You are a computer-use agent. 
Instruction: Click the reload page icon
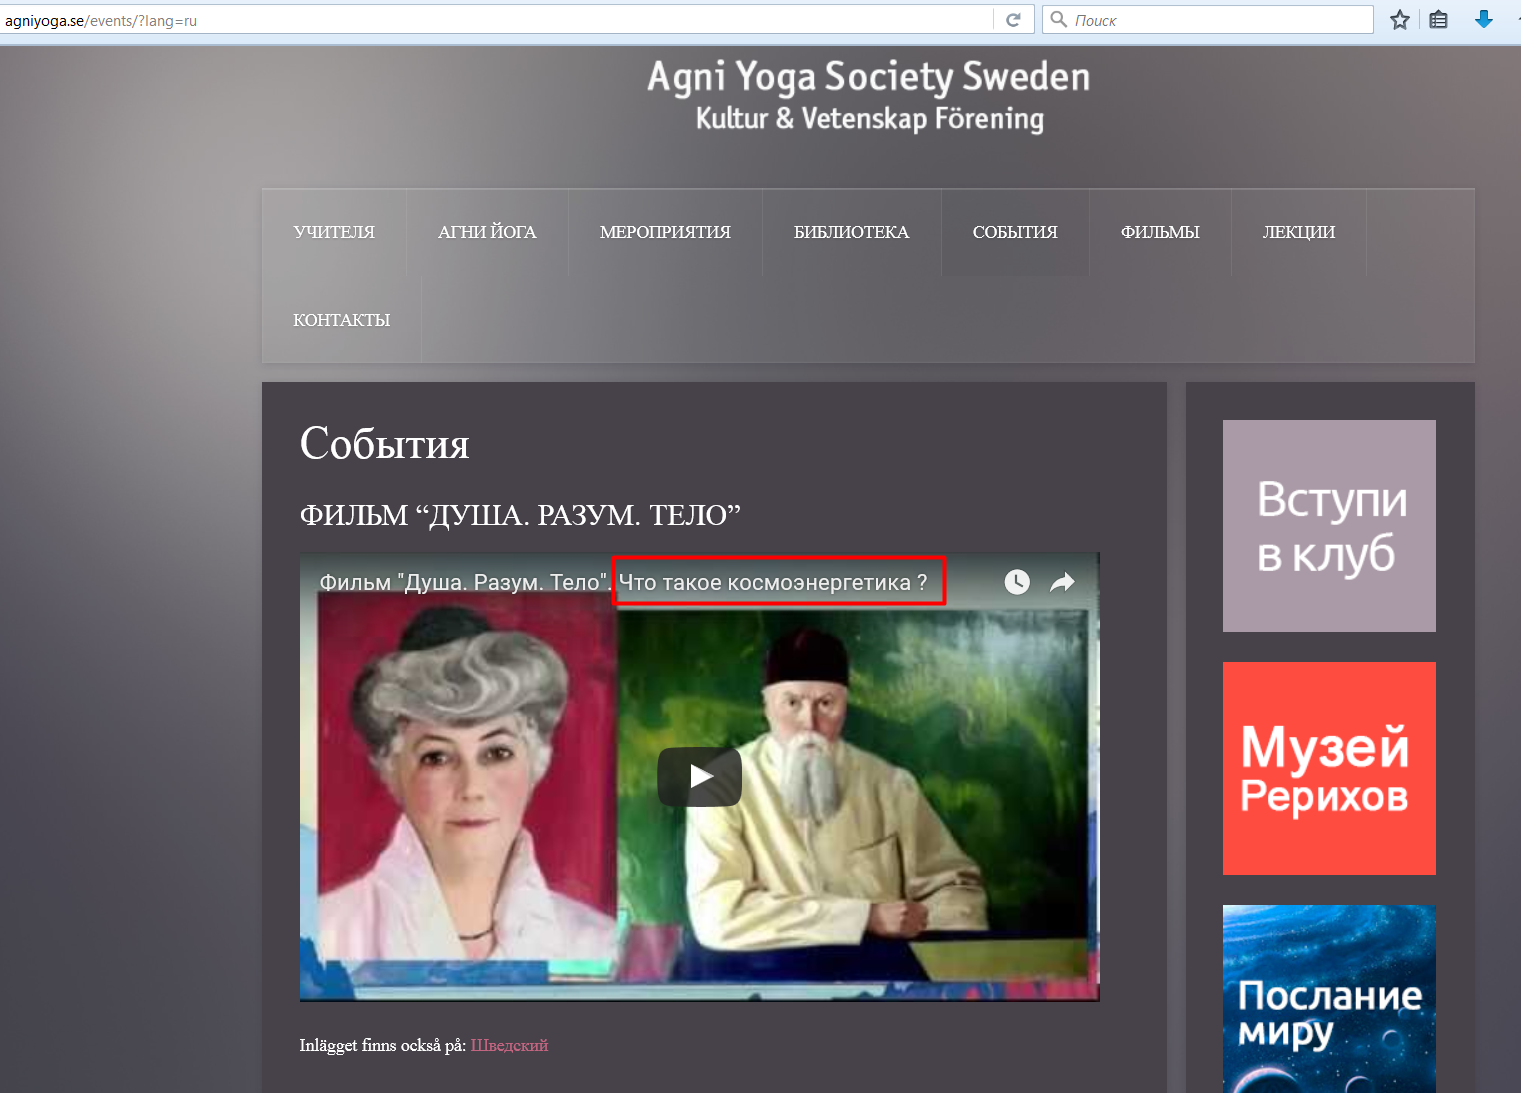tap(1013, 20)
